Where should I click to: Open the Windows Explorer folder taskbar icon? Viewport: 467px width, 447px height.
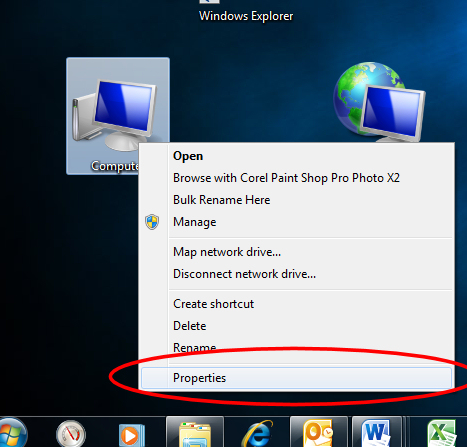(x=195, y=433)
